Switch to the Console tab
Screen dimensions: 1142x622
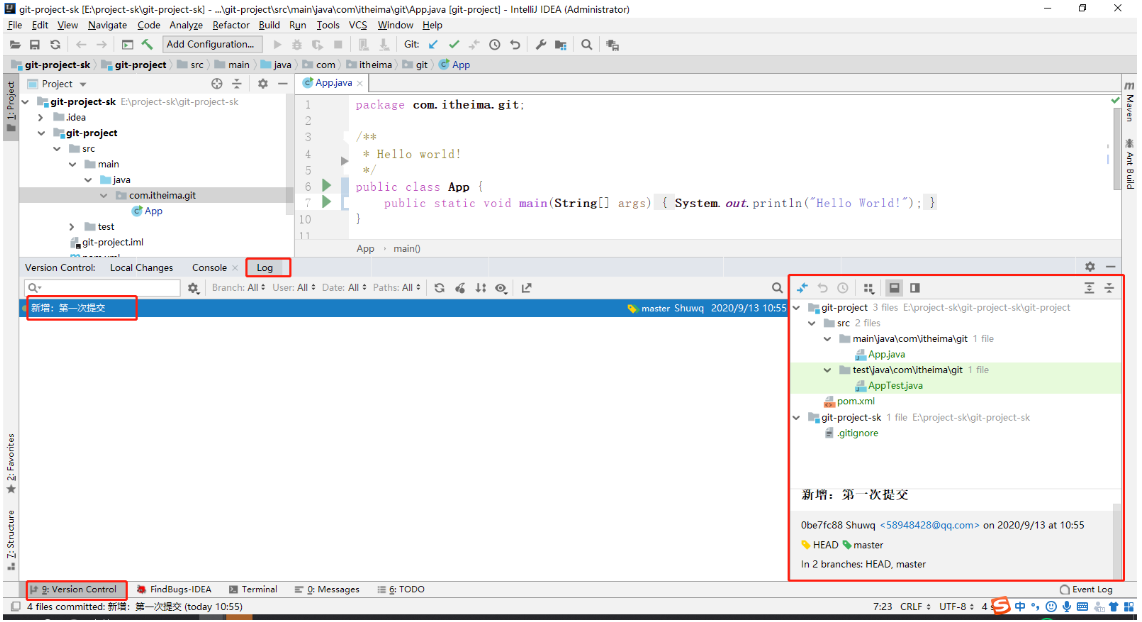(210, 267)
